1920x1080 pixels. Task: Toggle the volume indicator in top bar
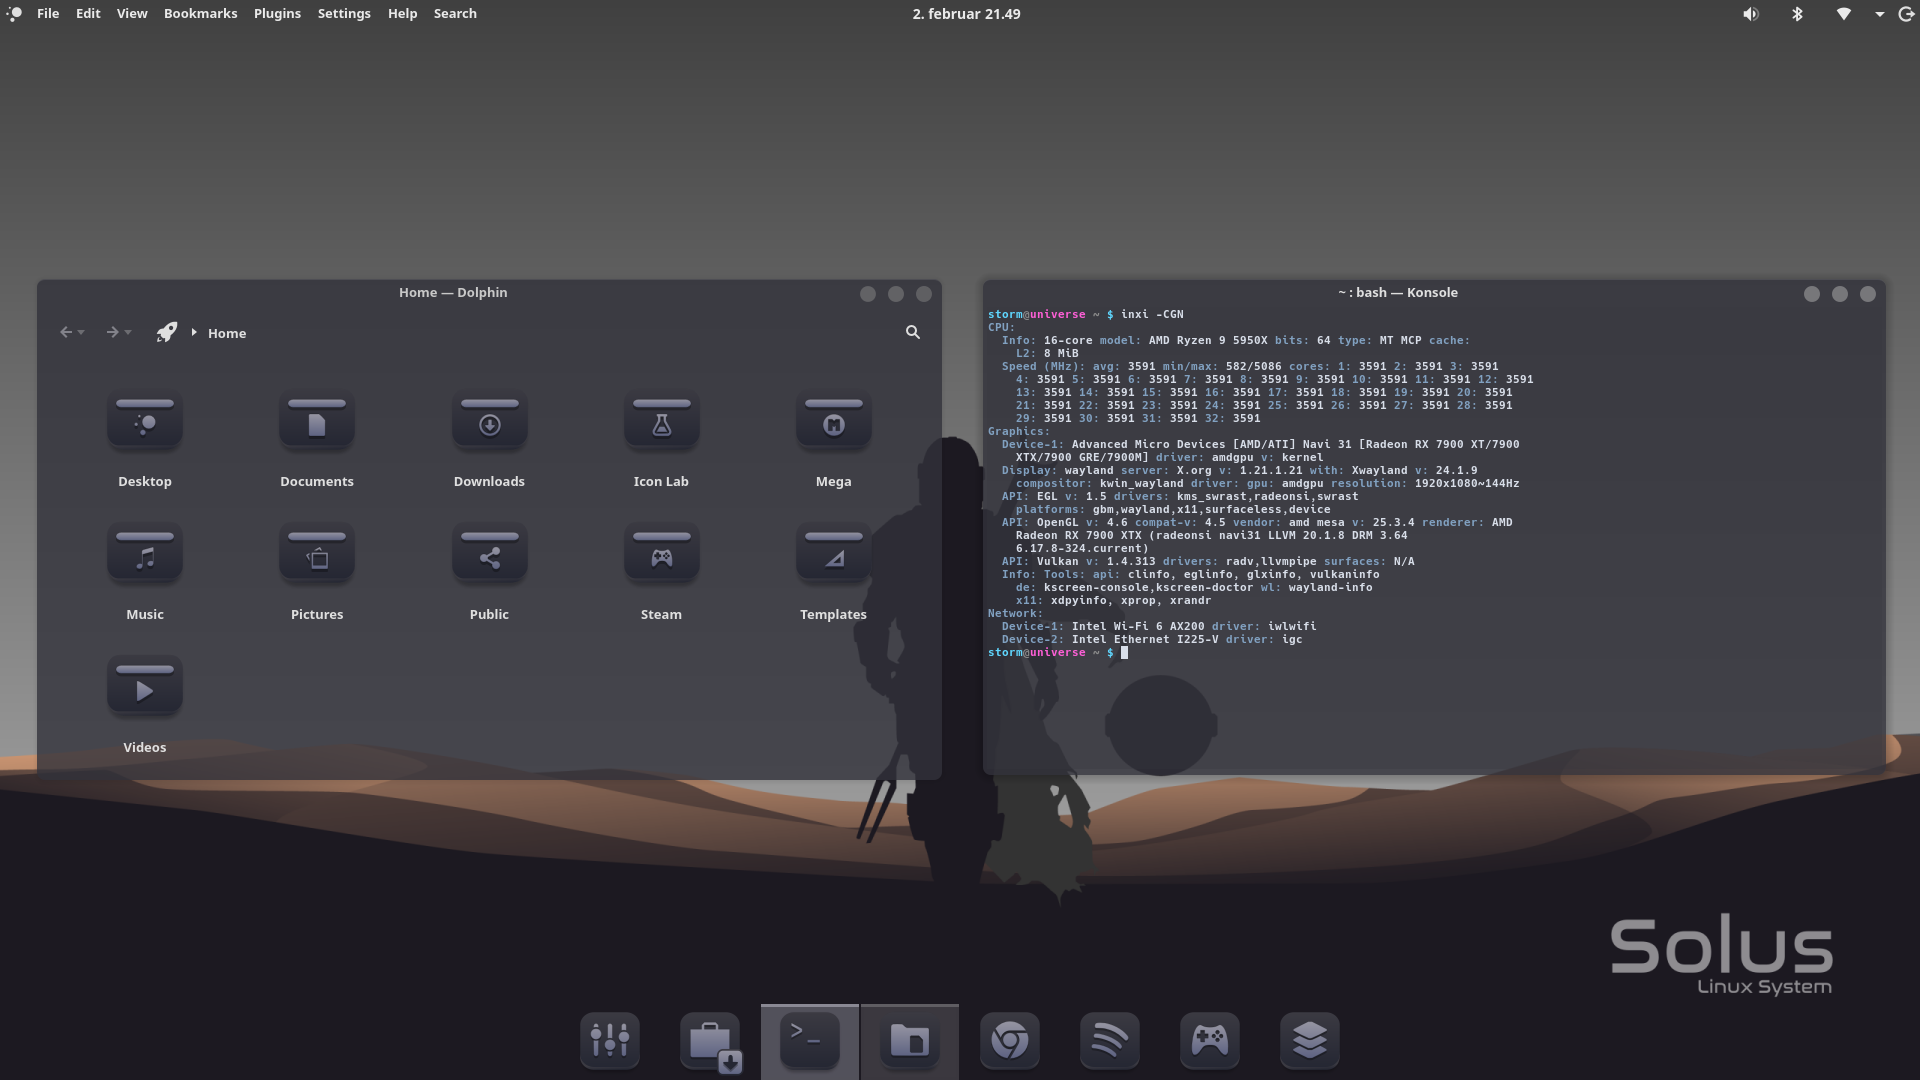point(1750,14)
